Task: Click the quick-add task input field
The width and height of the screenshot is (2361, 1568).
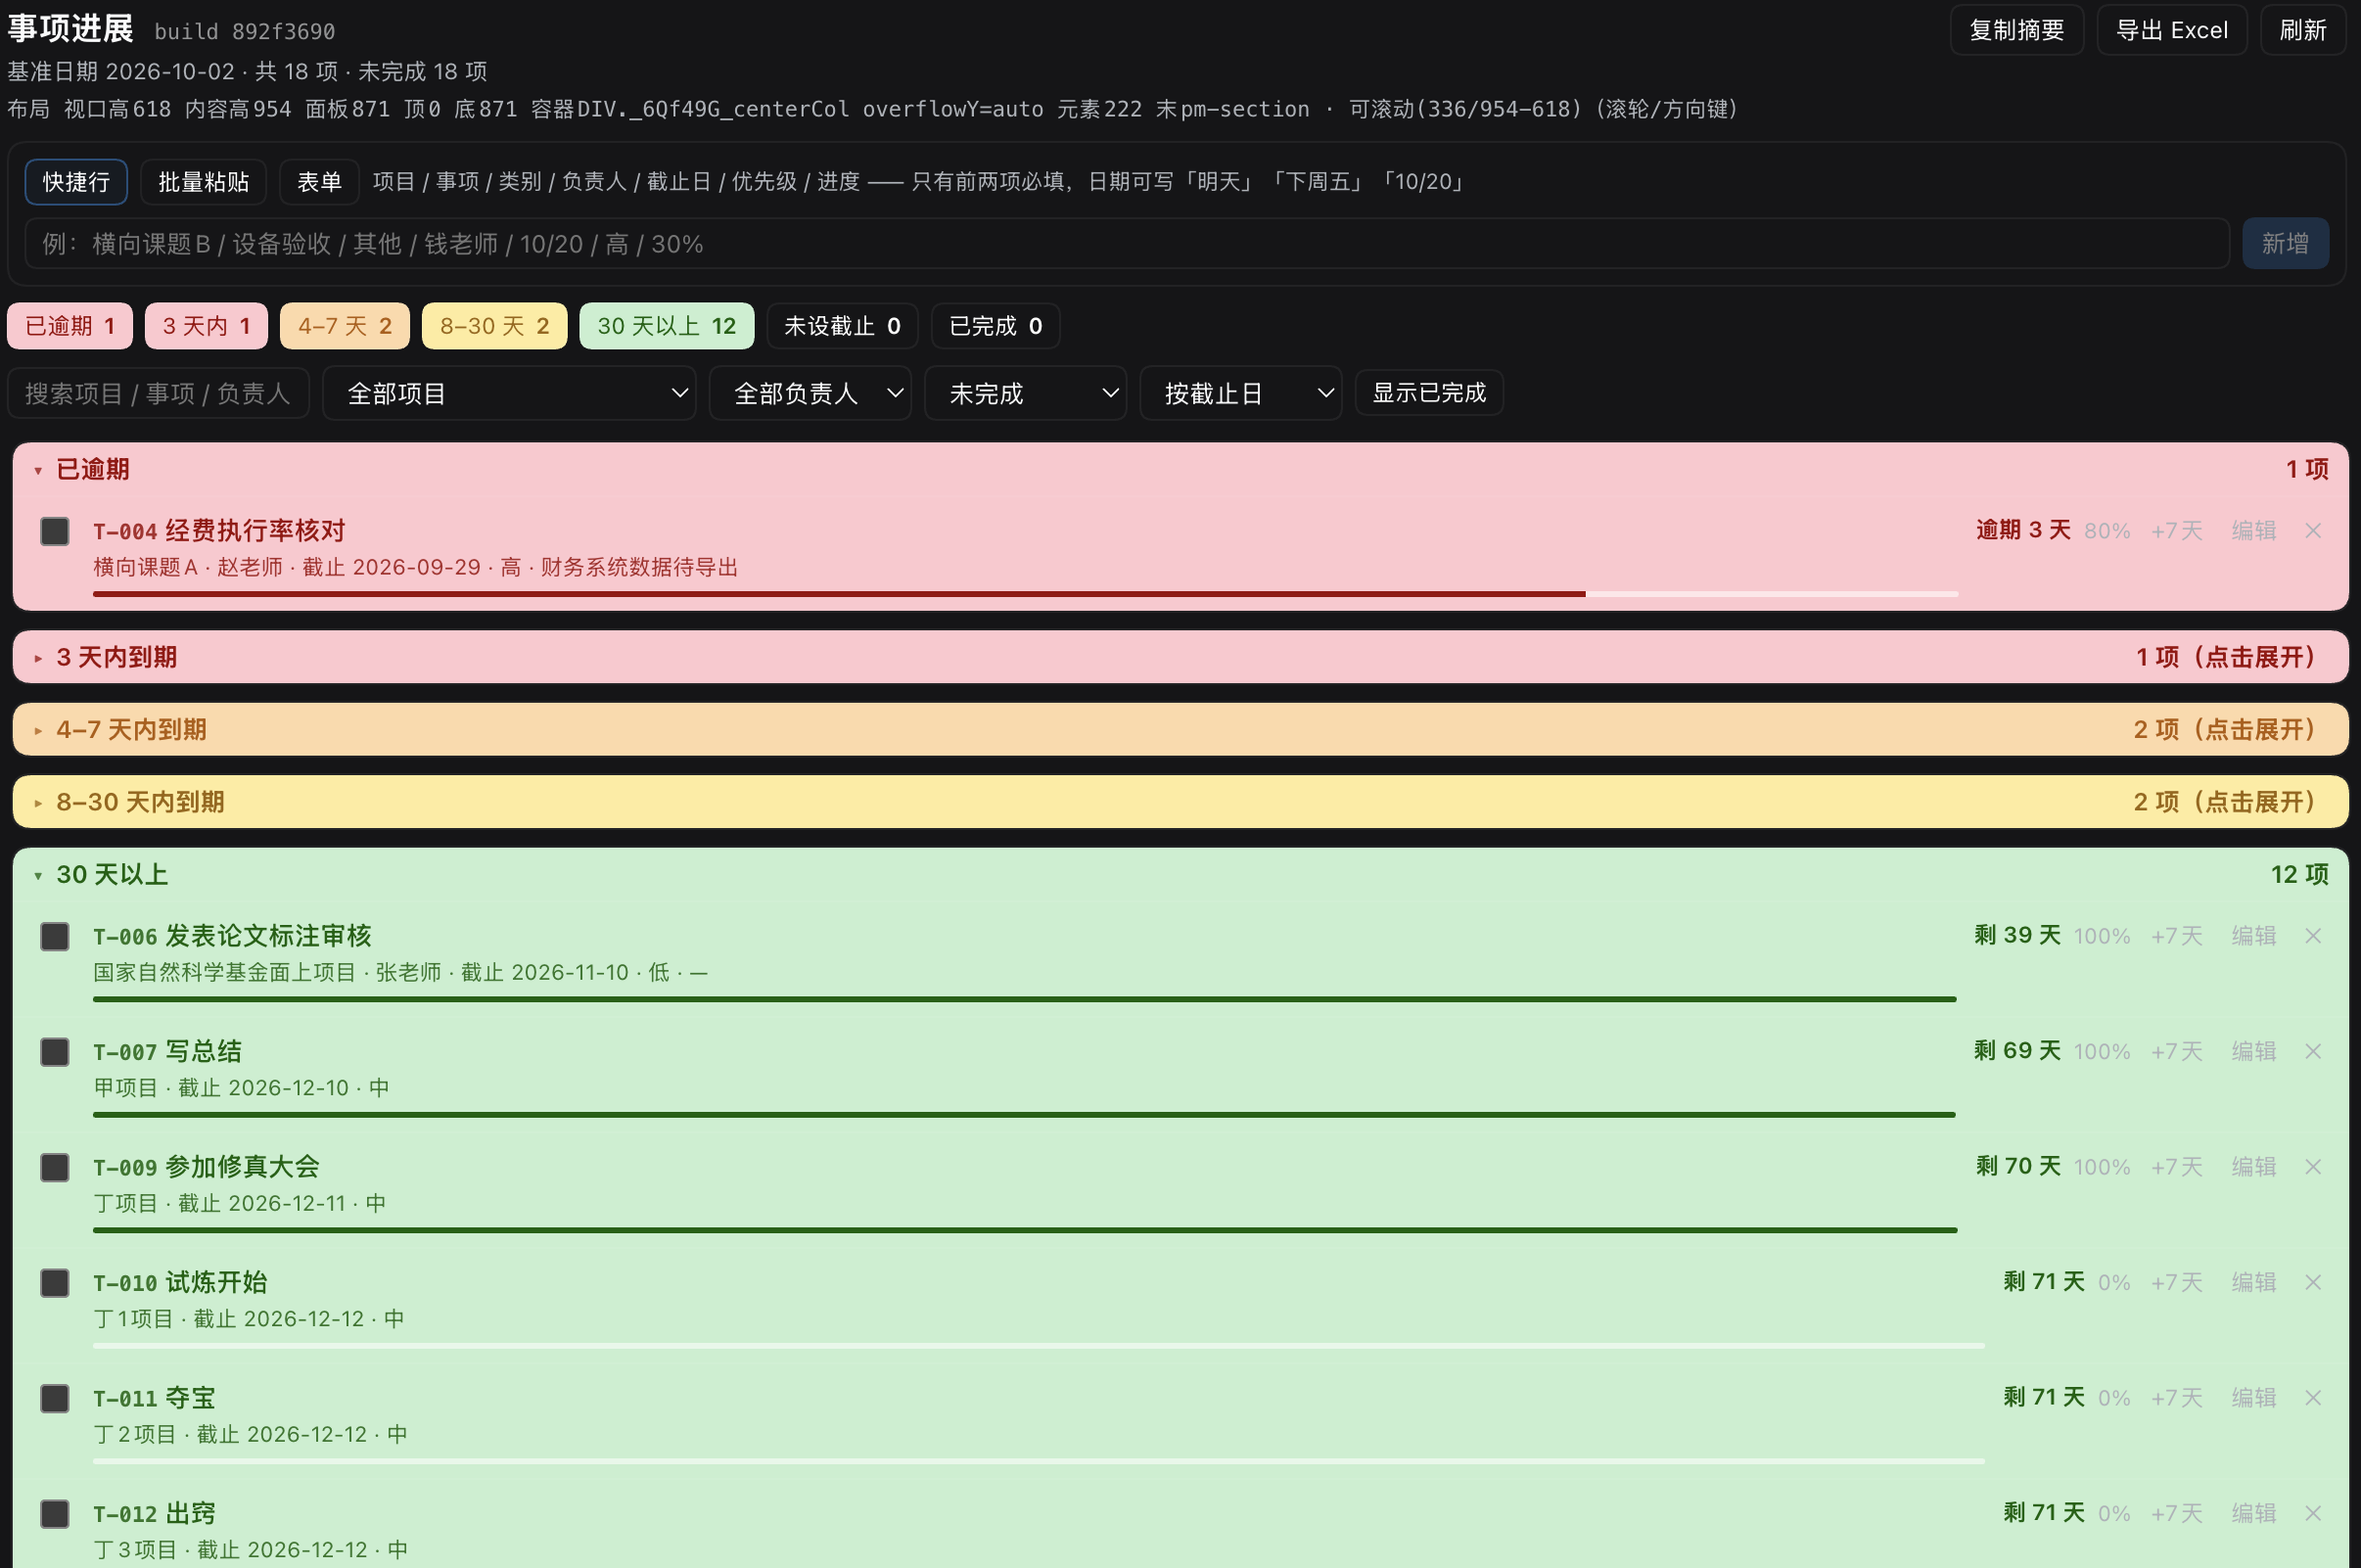Action: point(1127,243)
